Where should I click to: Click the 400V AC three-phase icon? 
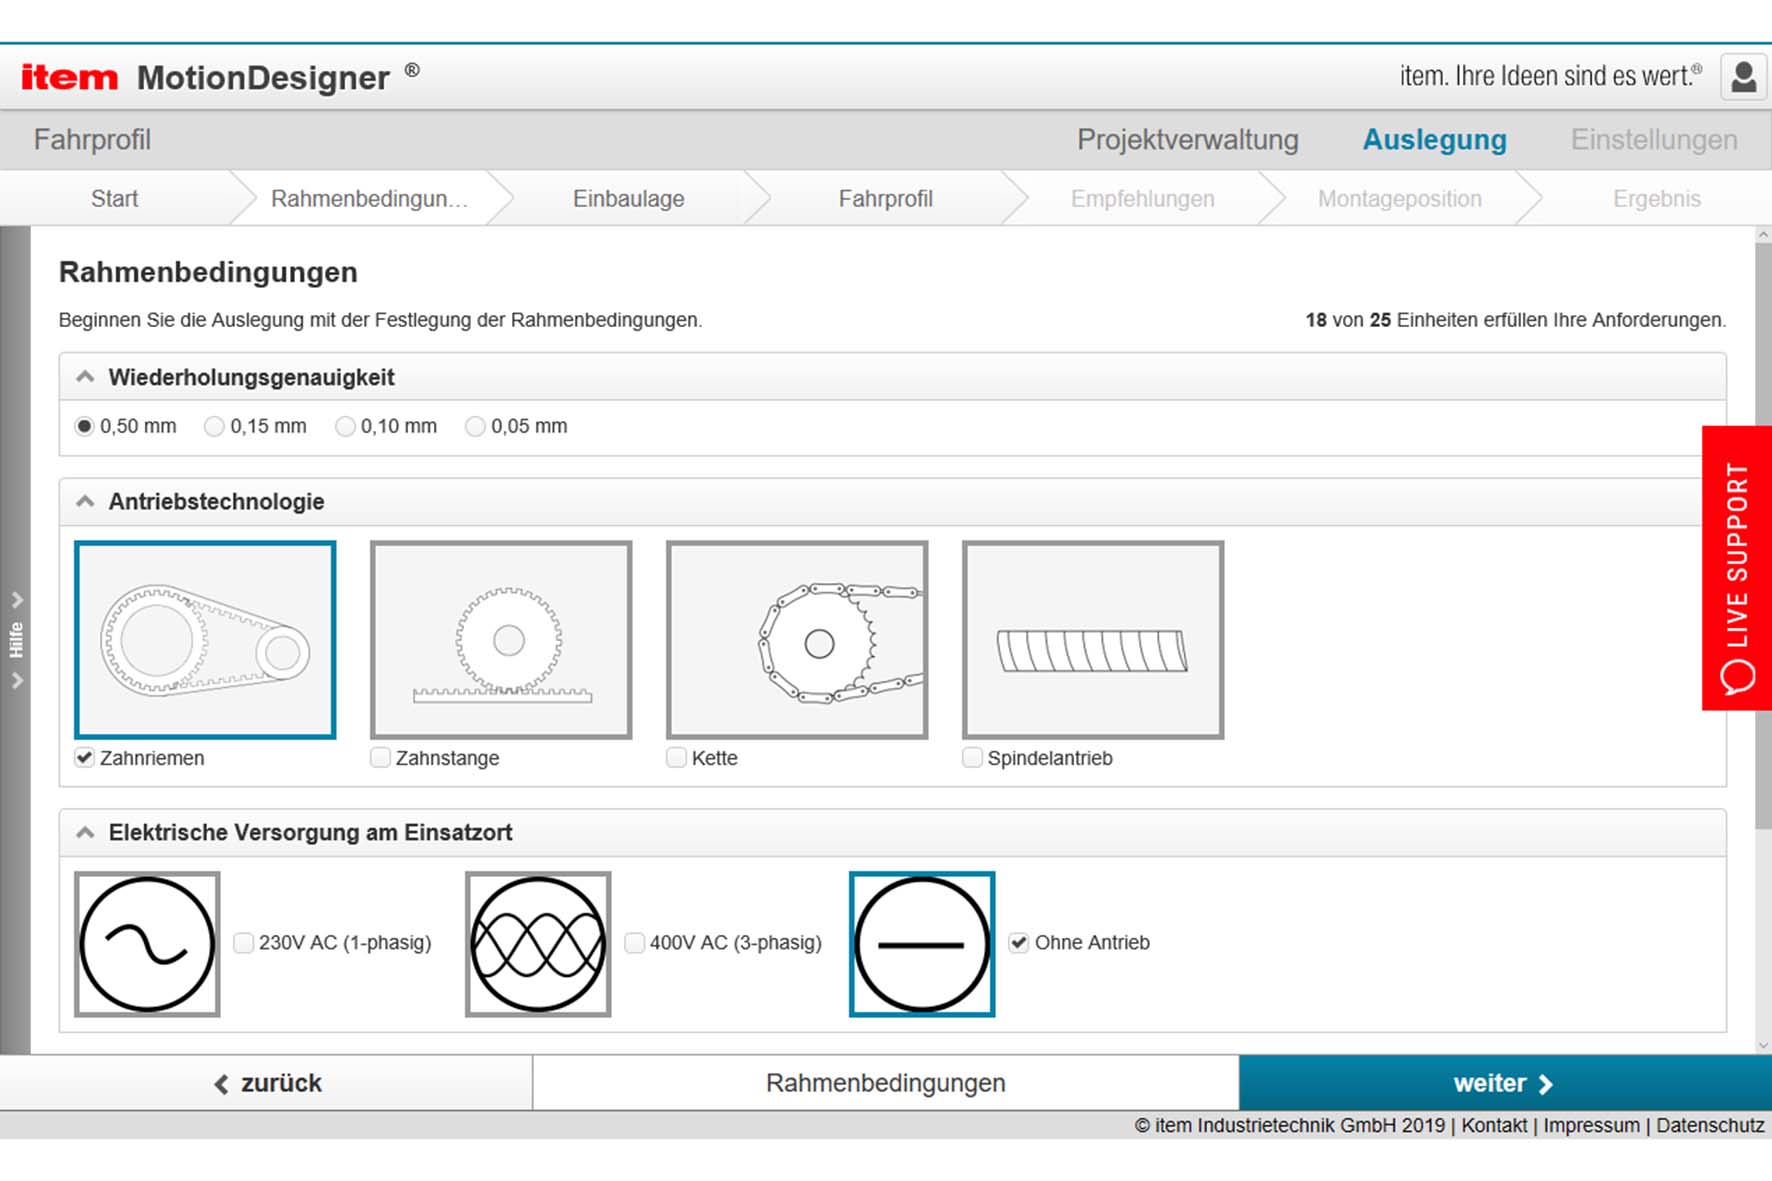[538, 944]
